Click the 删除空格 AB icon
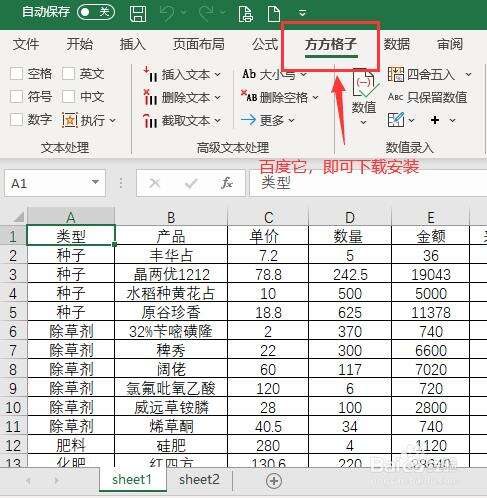Image resolution: width=487 pixels, height=498 pixels. pos(249,97)
